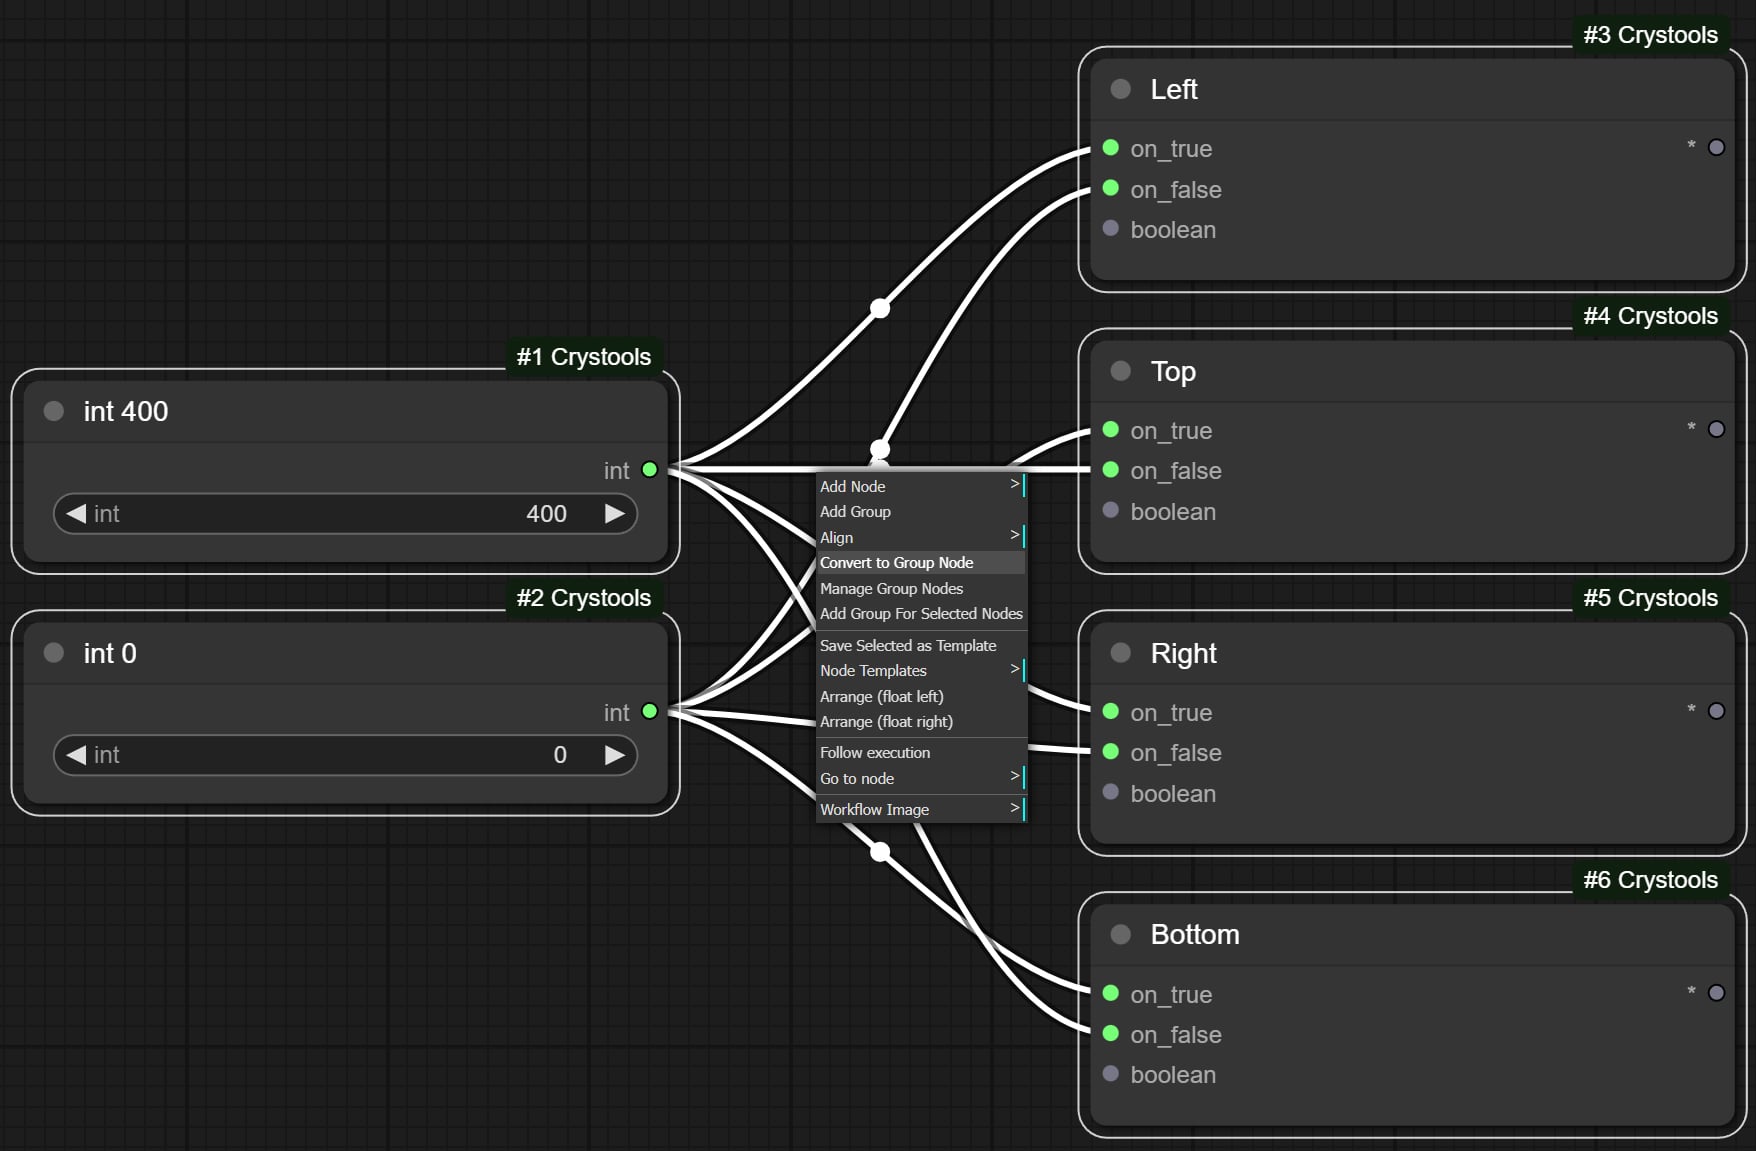Collapse the int 0 node via its dot

coord(54,653)
